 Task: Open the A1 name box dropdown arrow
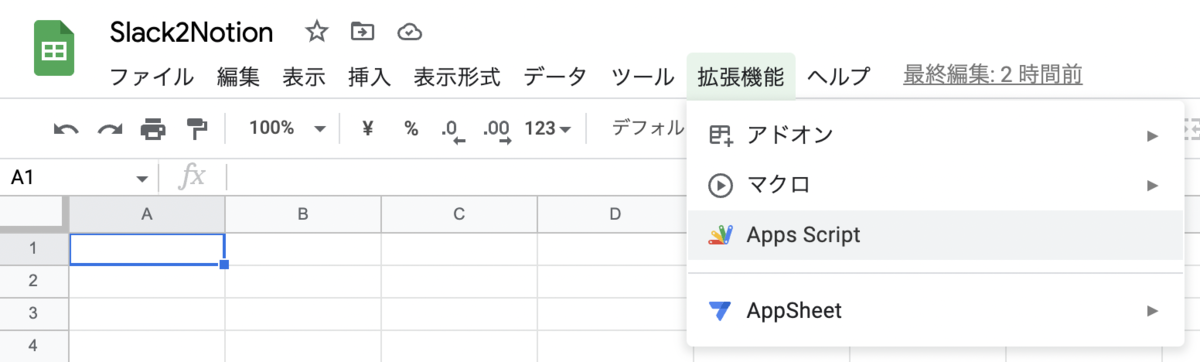point(141,178)
